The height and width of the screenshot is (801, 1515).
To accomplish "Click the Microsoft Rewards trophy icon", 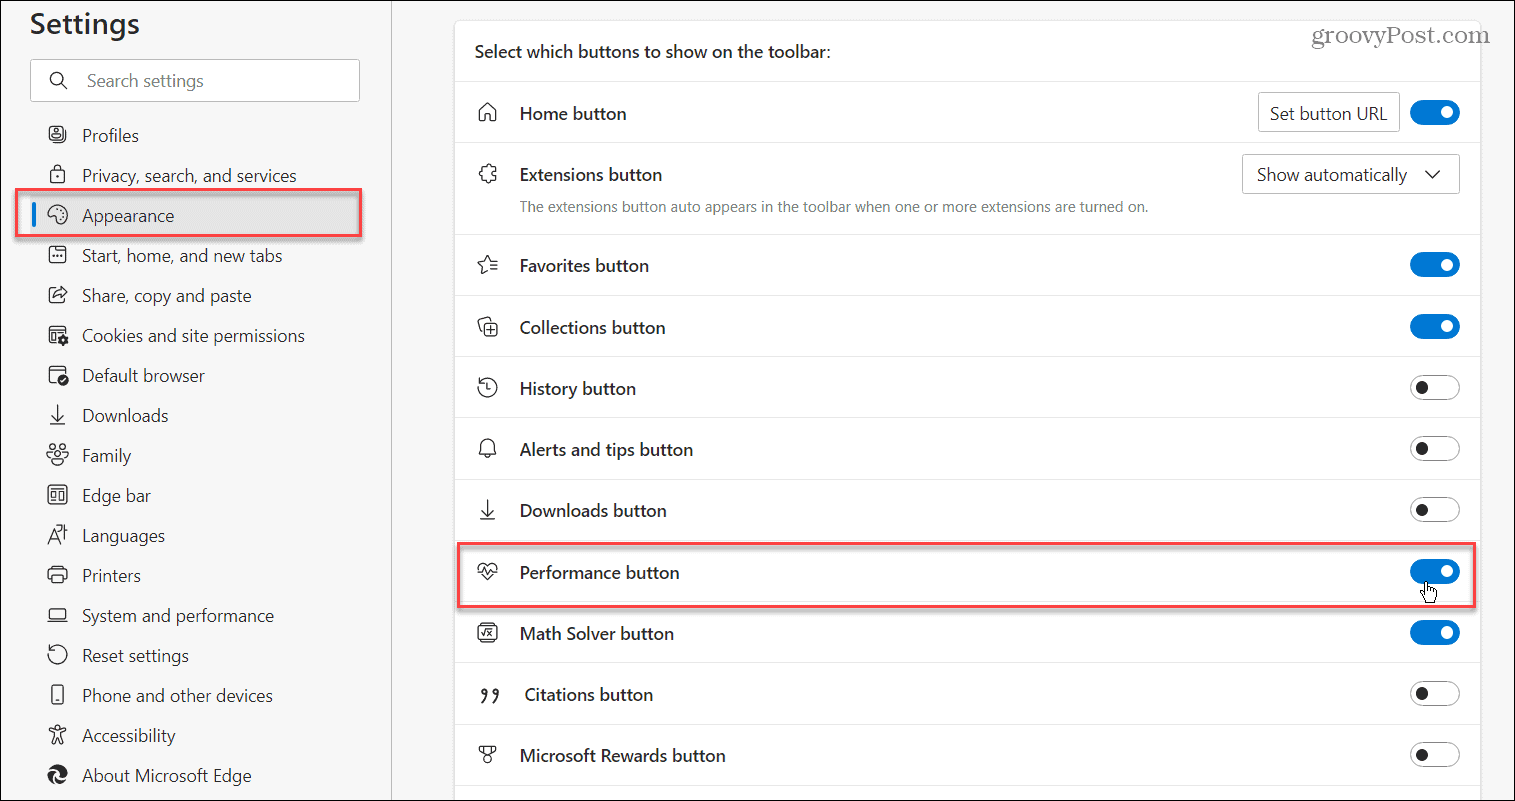I will [487, 754].
